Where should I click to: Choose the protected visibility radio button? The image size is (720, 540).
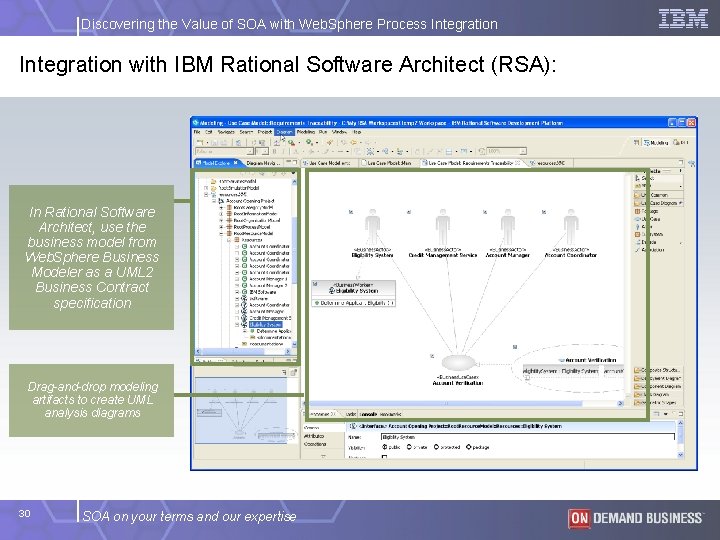pos(436,447)
